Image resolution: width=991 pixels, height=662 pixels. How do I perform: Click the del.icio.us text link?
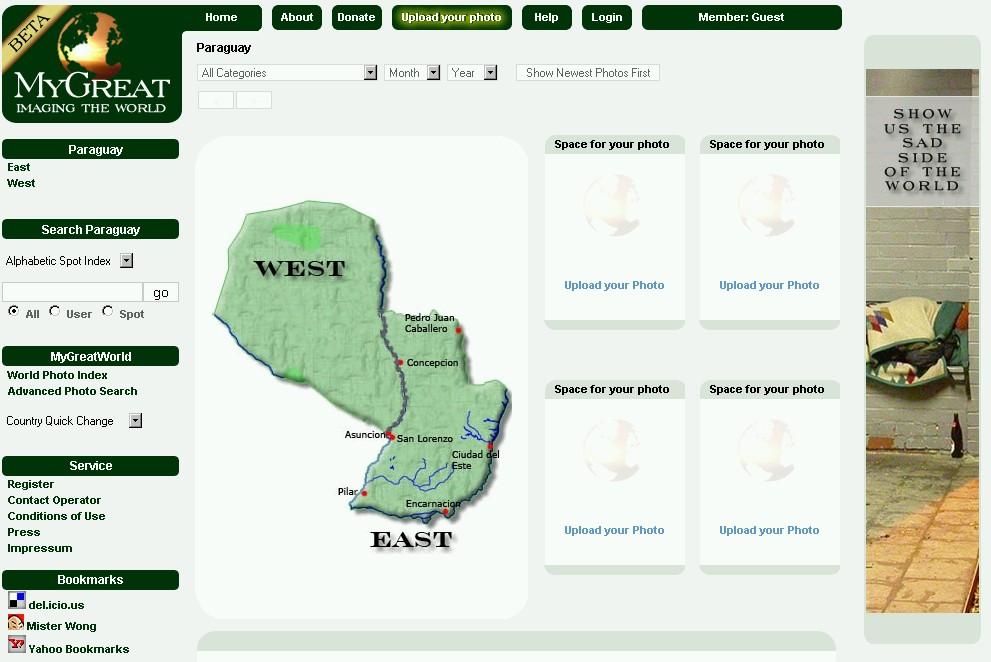coord(56,604)
